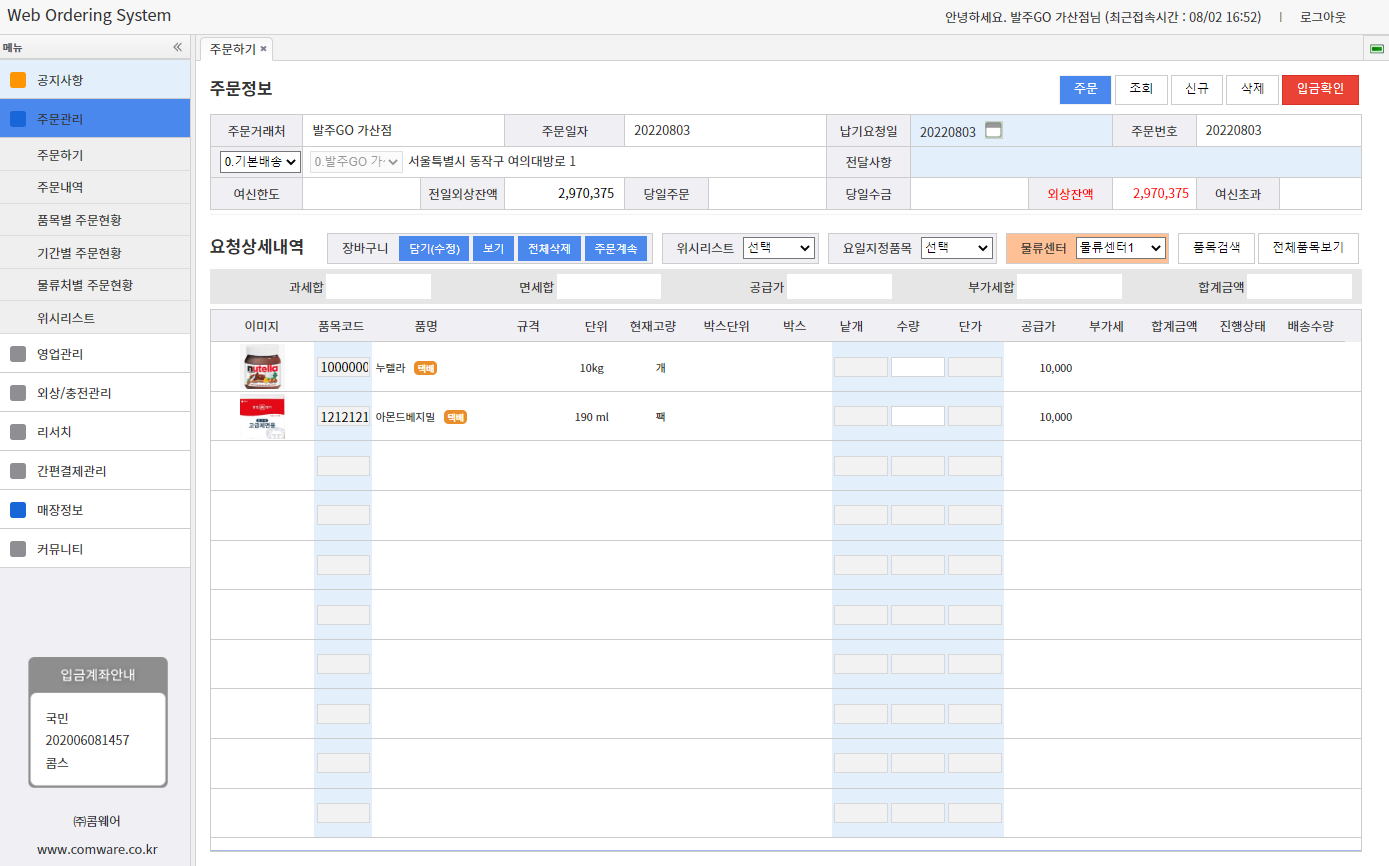
Task: Open 기간별 주문현황 submenu item
Action: click(x=95, y=253)
